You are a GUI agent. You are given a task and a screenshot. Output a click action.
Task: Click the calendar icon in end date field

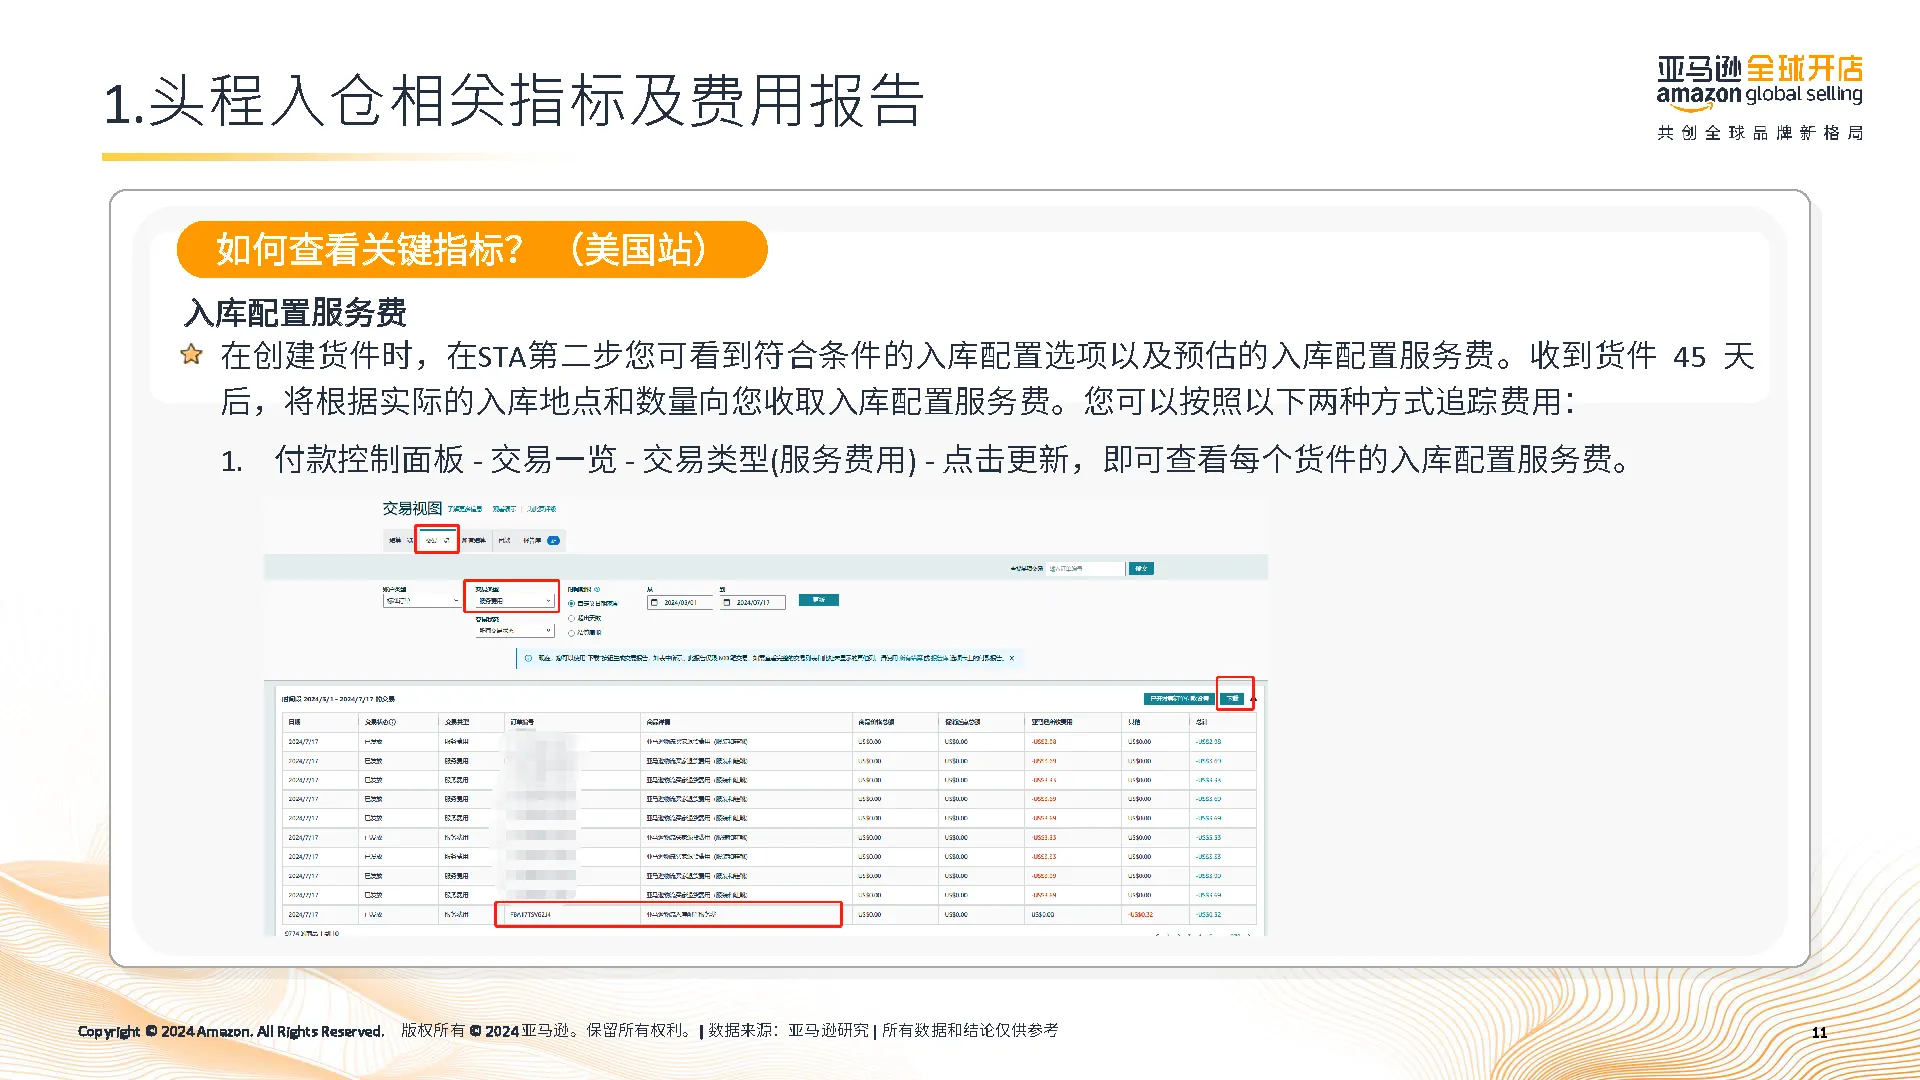pos(727,603)
